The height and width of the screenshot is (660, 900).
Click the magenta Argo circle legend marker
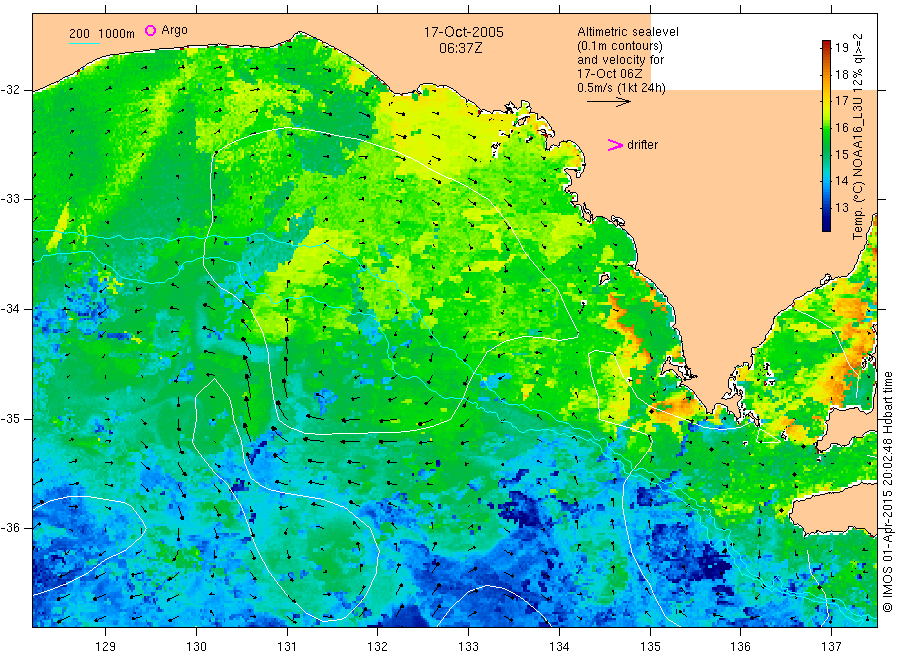pos(150,30)
